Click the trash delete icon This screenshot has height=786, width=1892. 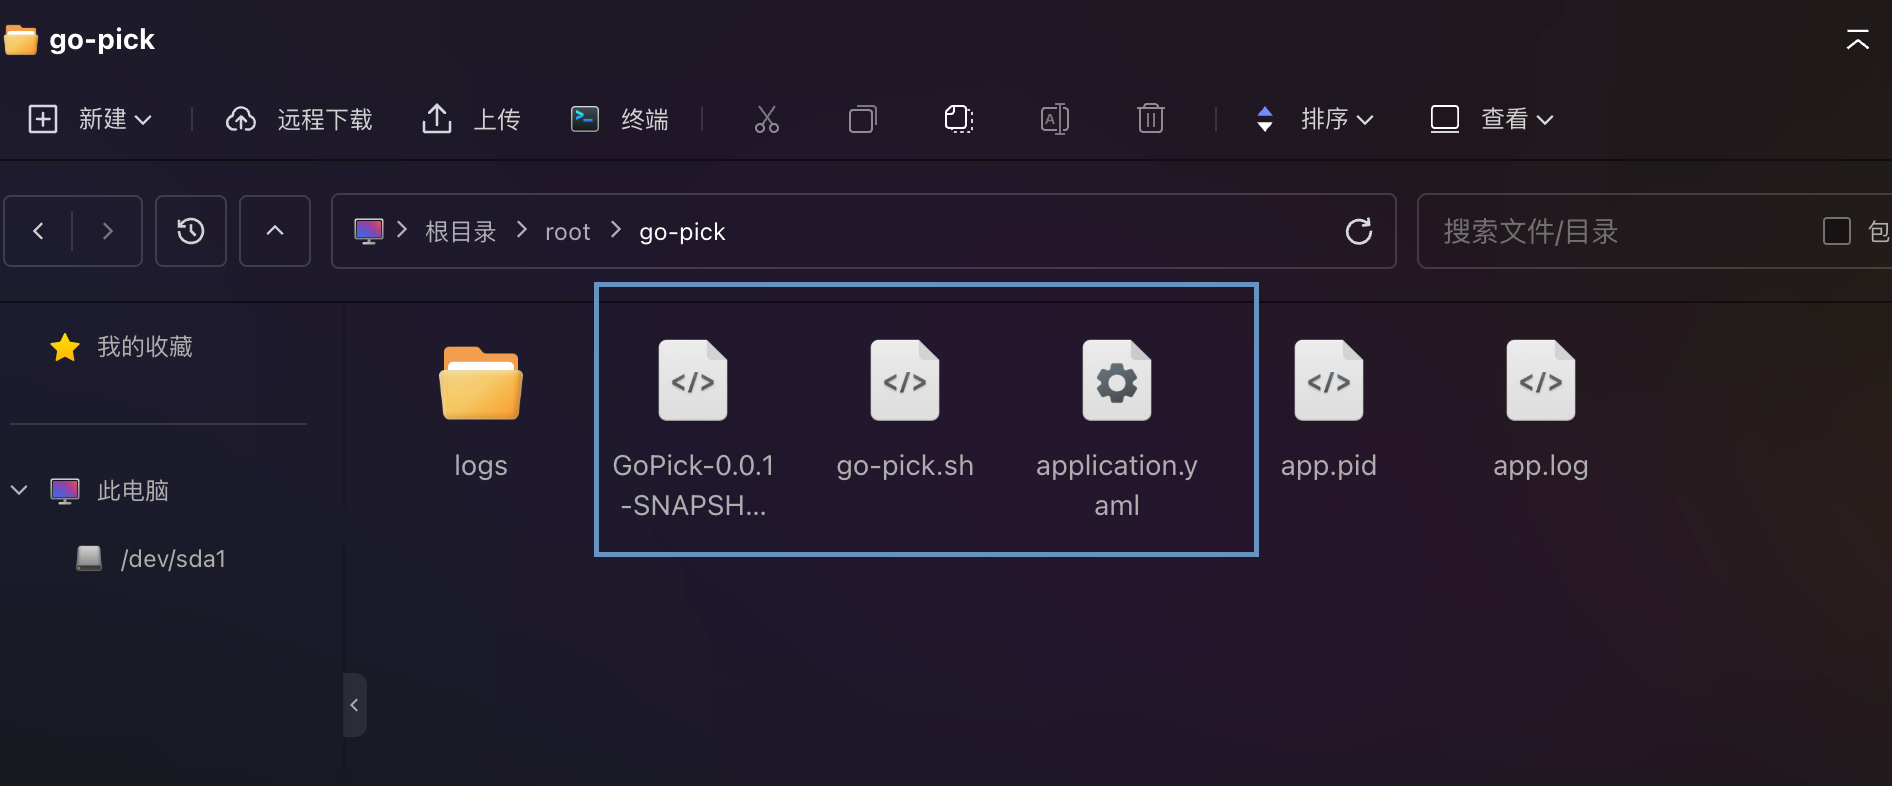(x=1151, y=119)
